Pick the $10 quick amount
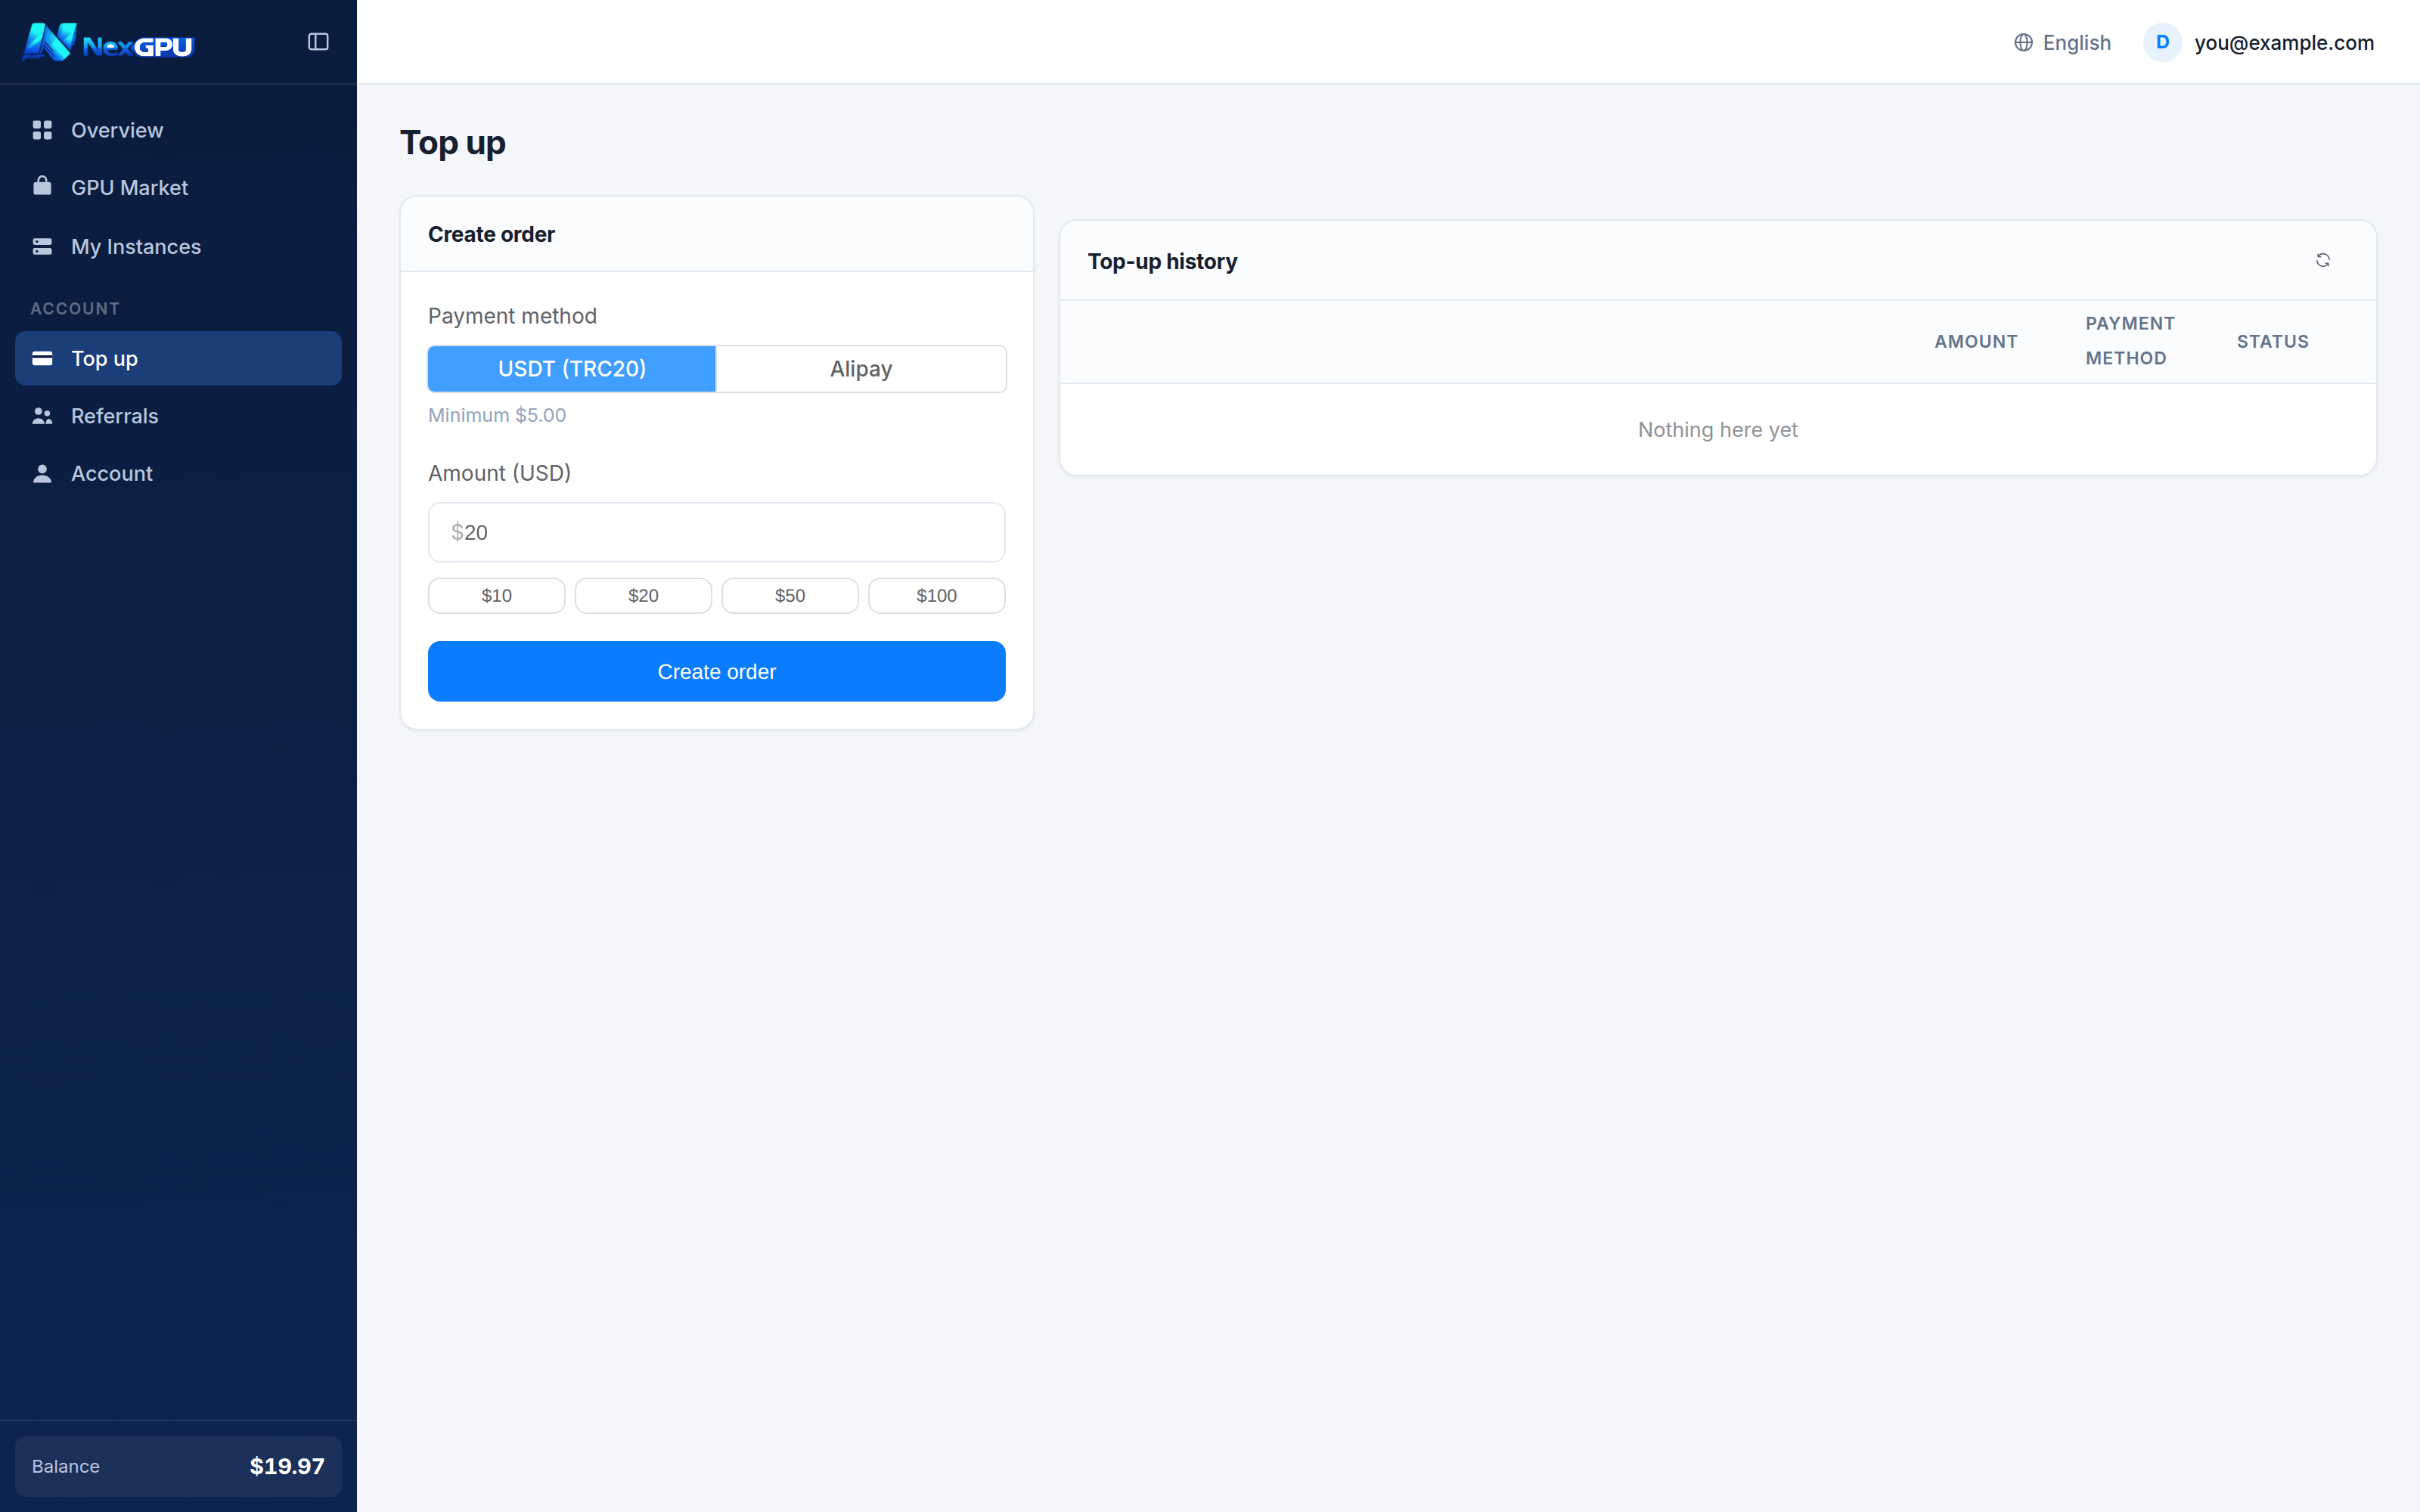2420x1512 pixels. tap(497, 595)
